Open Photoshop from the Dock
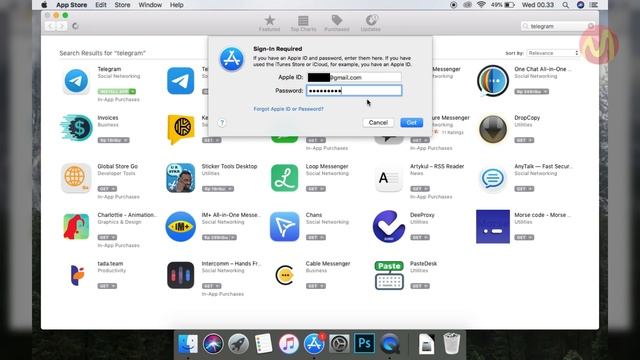This screenshot has width=640, height=360. [x=364, y=344]
